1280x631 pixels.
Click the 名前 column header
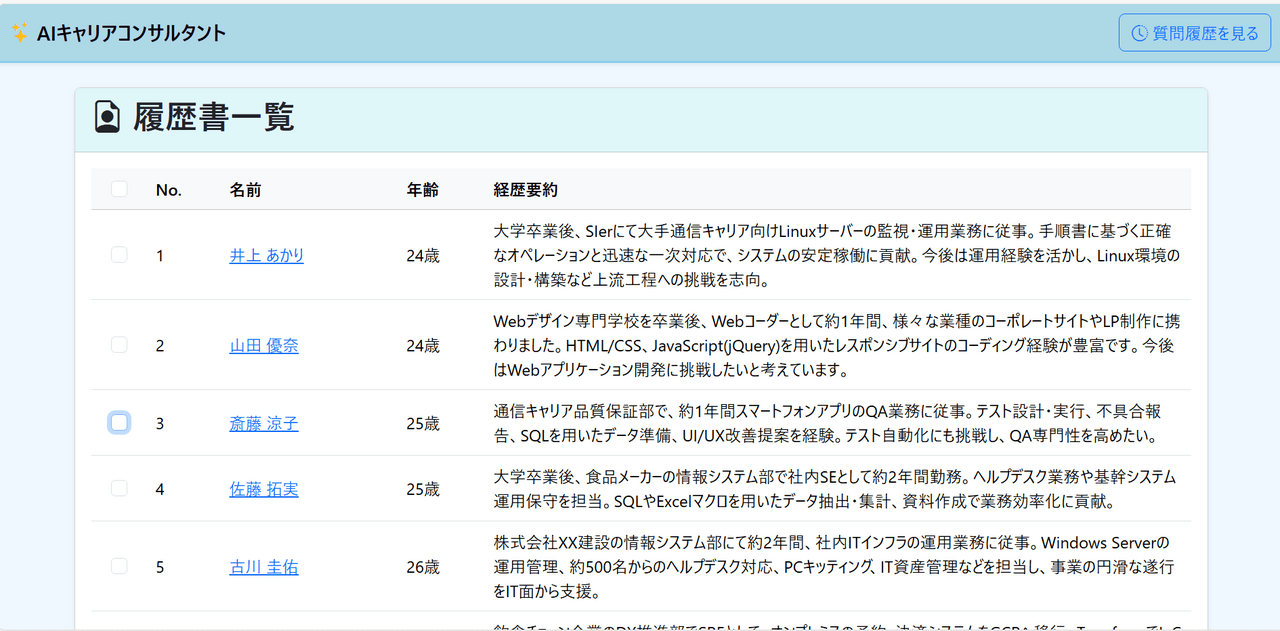pyautogui.click(x=245, y=190)
